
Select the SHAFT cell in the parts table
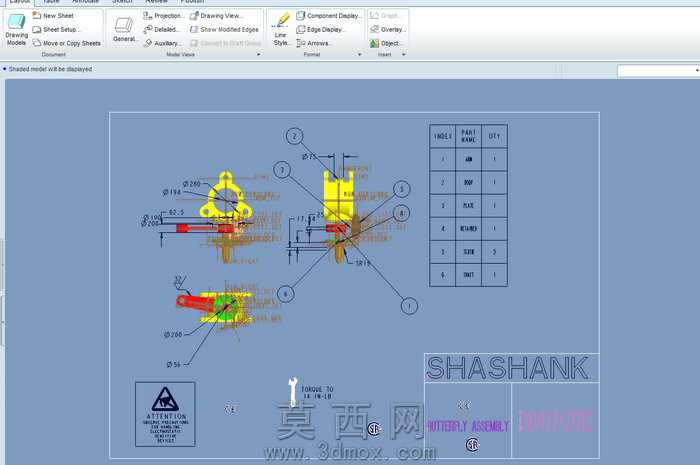pyautogui.click(x=468, y=275)
